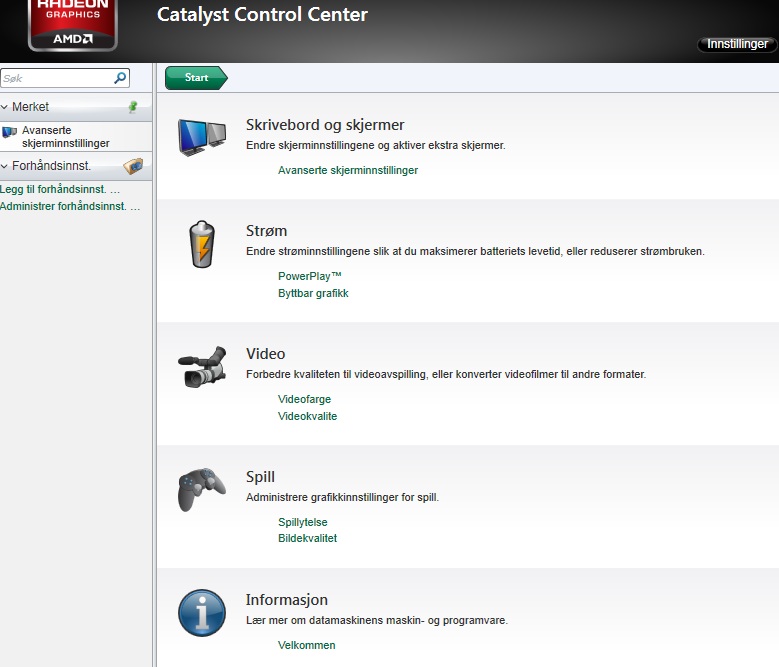Image resolution: width=779 pixels, height=667 pixels.
Task: Open the Innstillinger menu button
Action: (737, 44)
